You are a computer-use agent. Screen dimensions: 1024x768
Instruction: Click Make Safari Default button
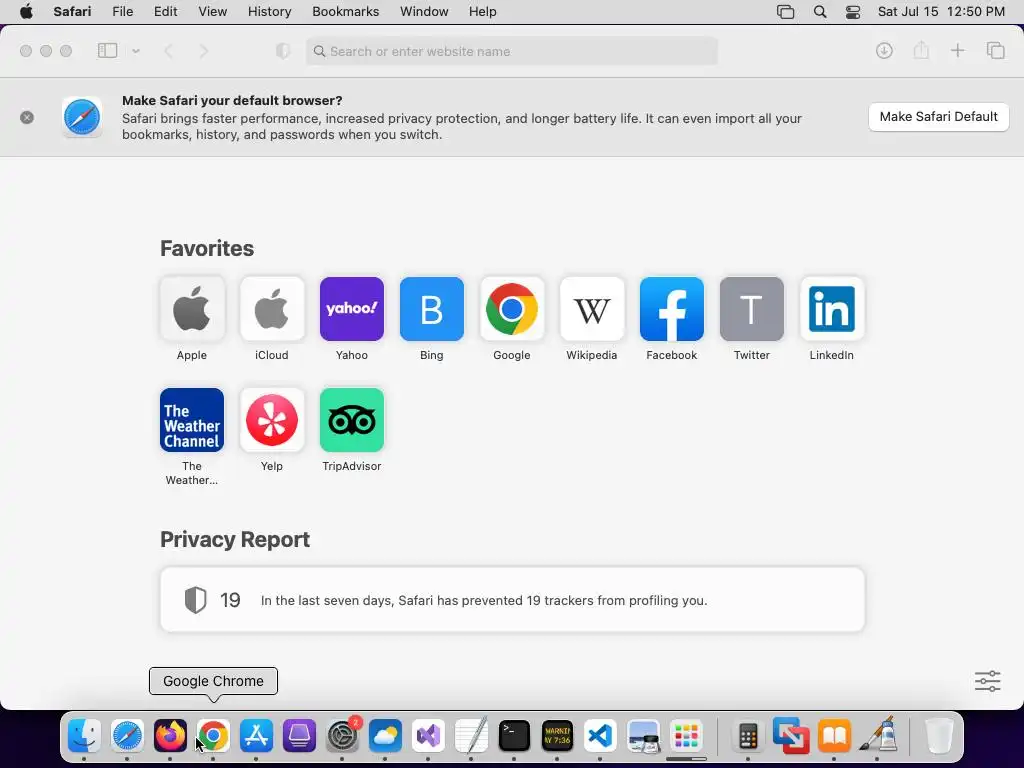click(938, 117)
